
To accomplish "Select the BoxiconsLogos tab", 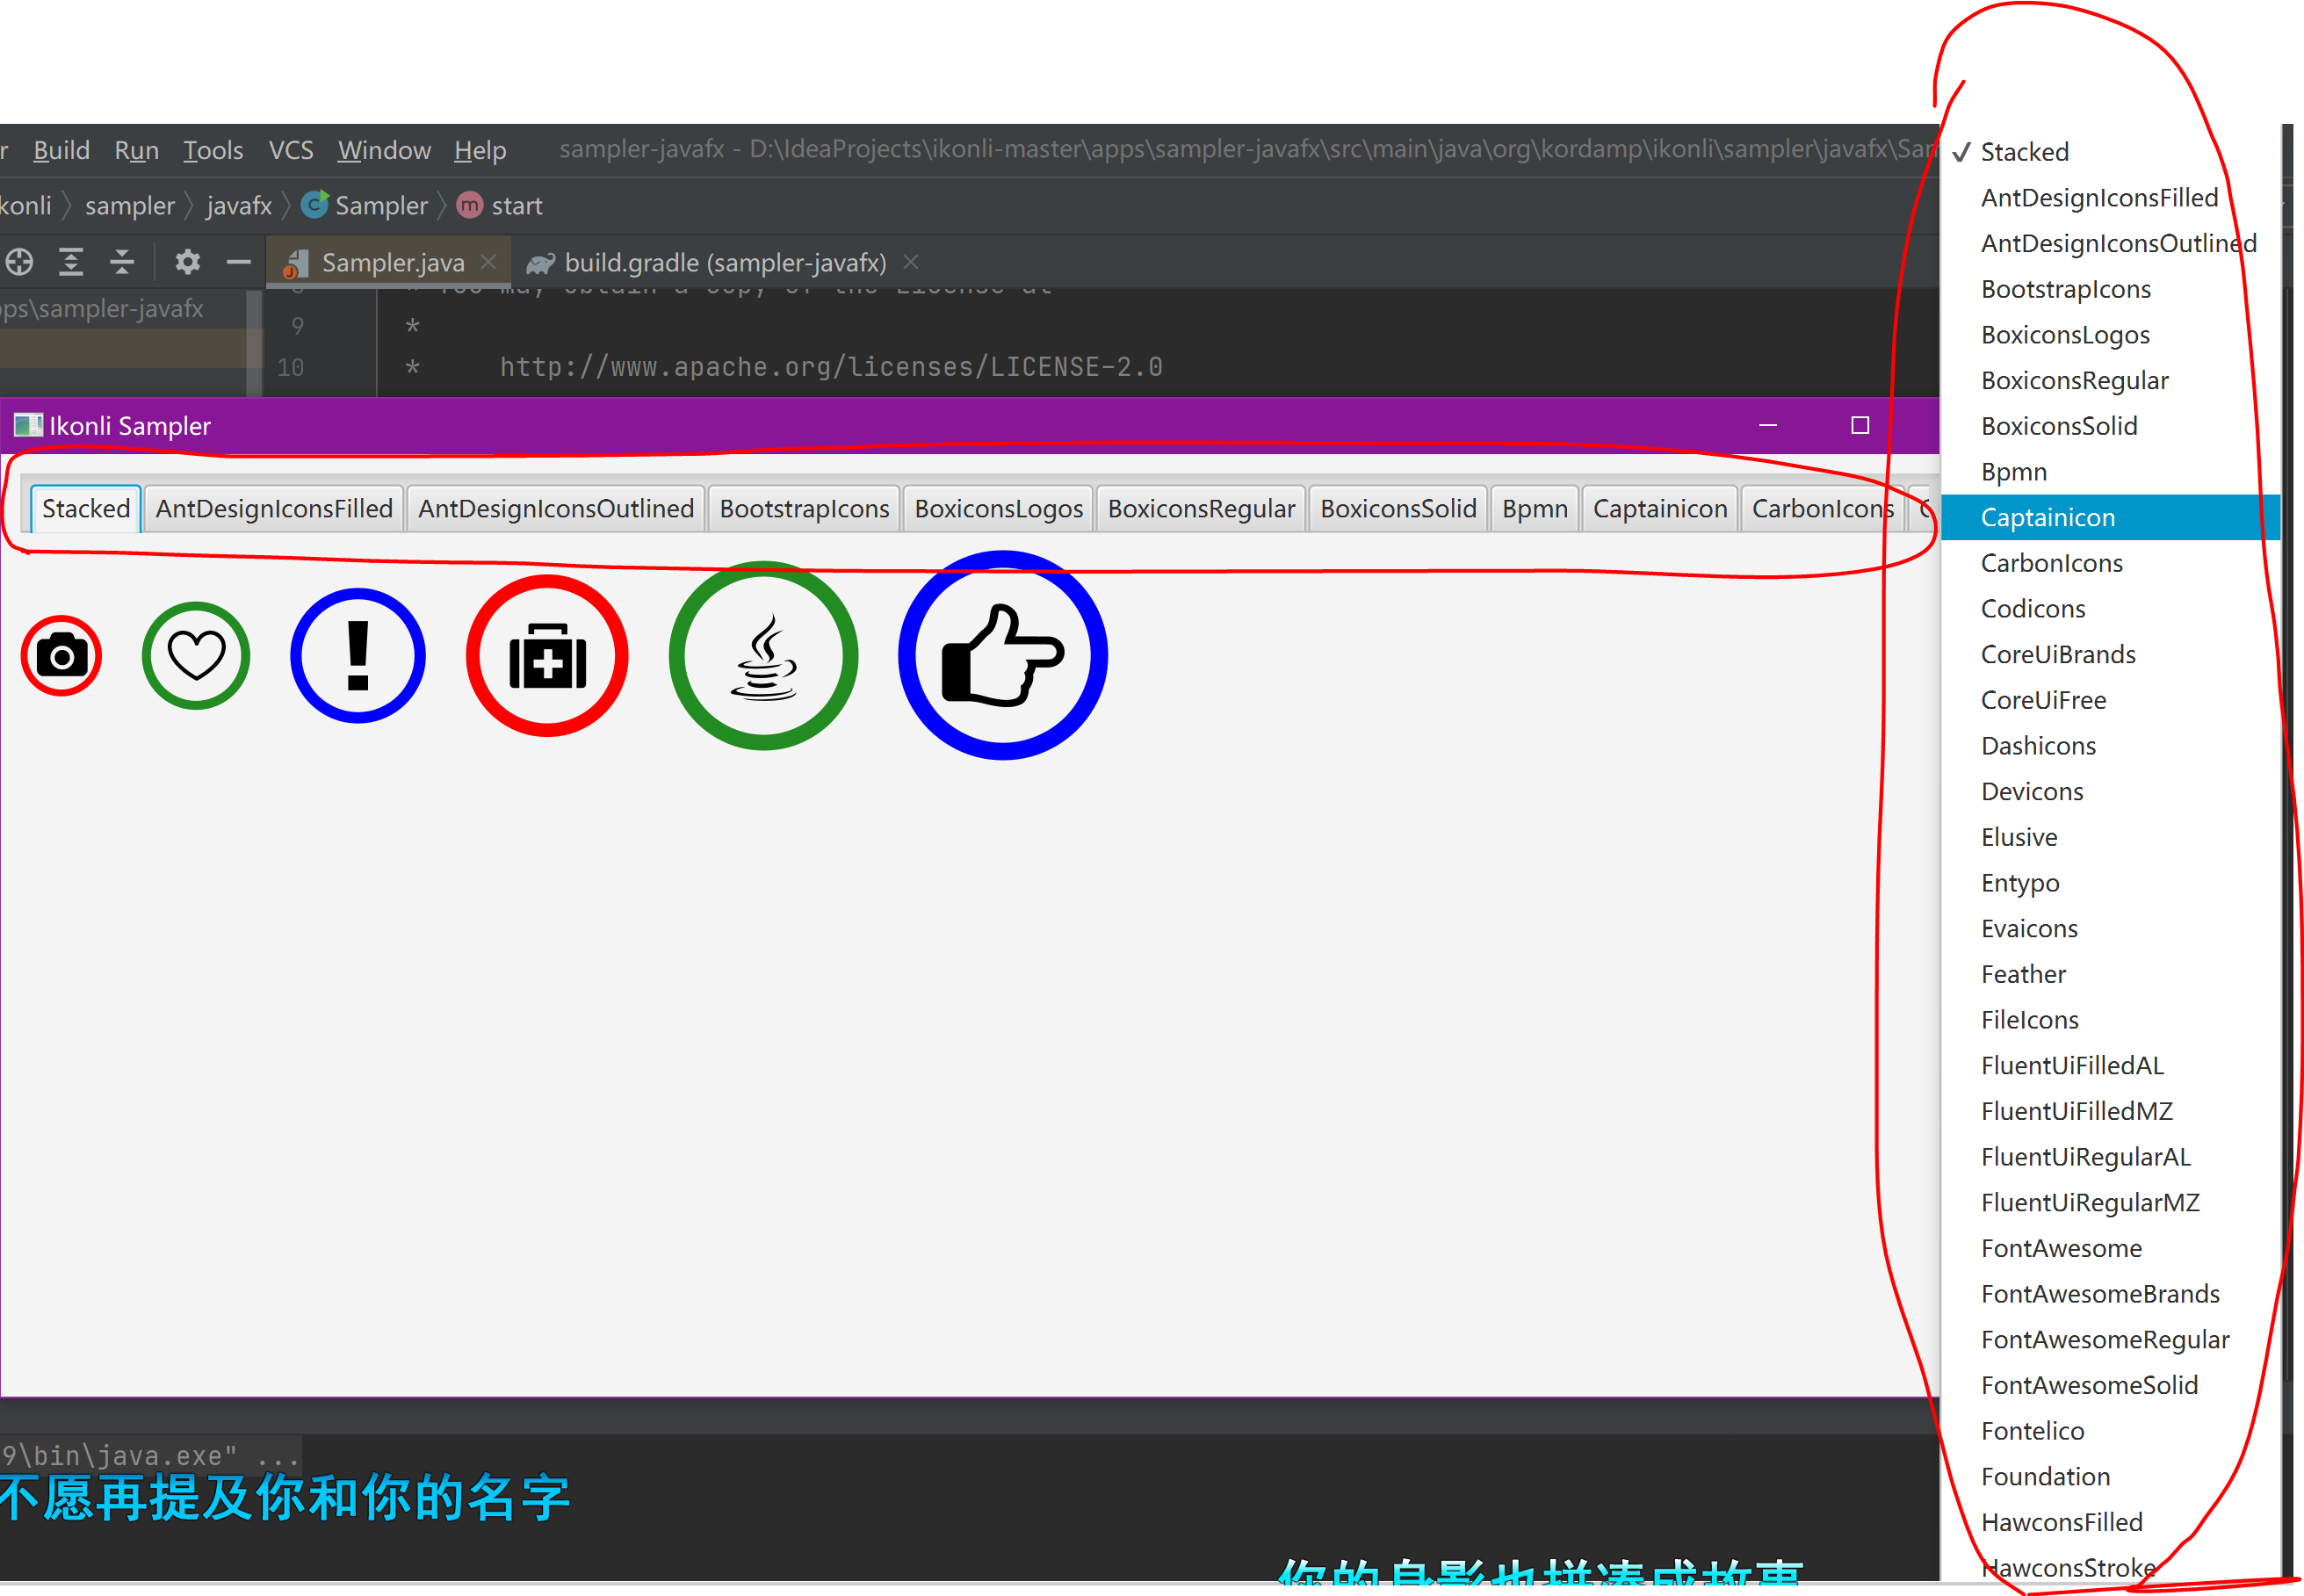I will [x=998, y=508].
